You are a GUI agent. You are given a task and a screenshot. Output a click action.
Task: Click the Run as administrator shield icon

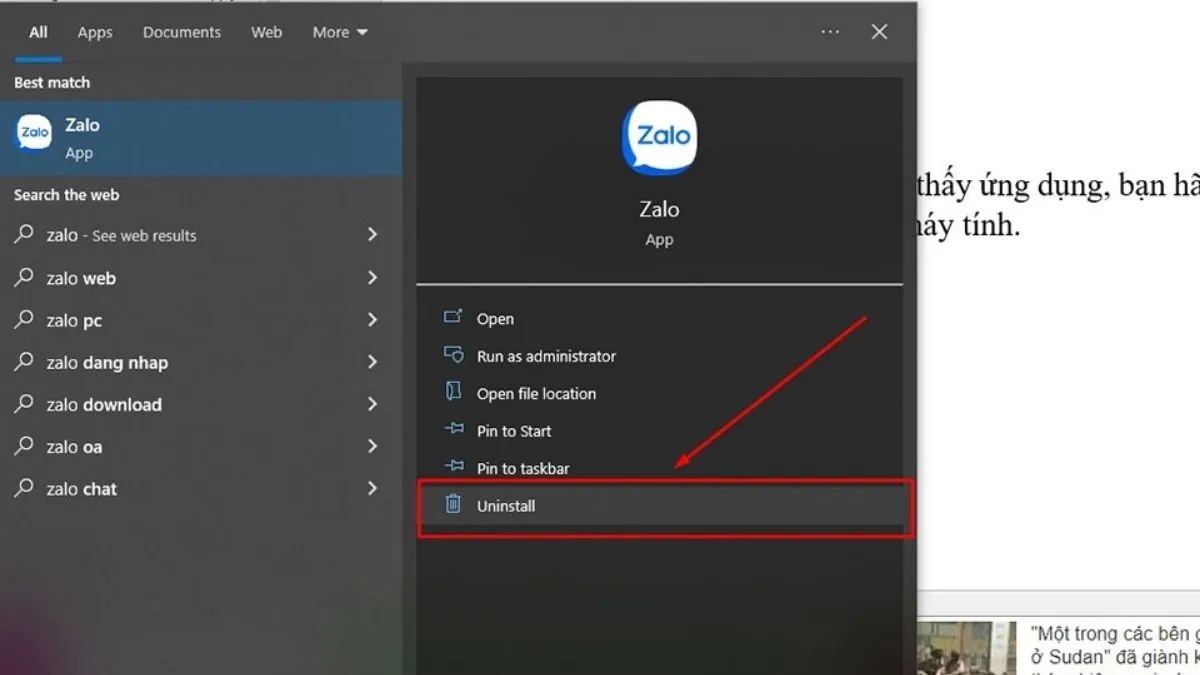point(453,355)
